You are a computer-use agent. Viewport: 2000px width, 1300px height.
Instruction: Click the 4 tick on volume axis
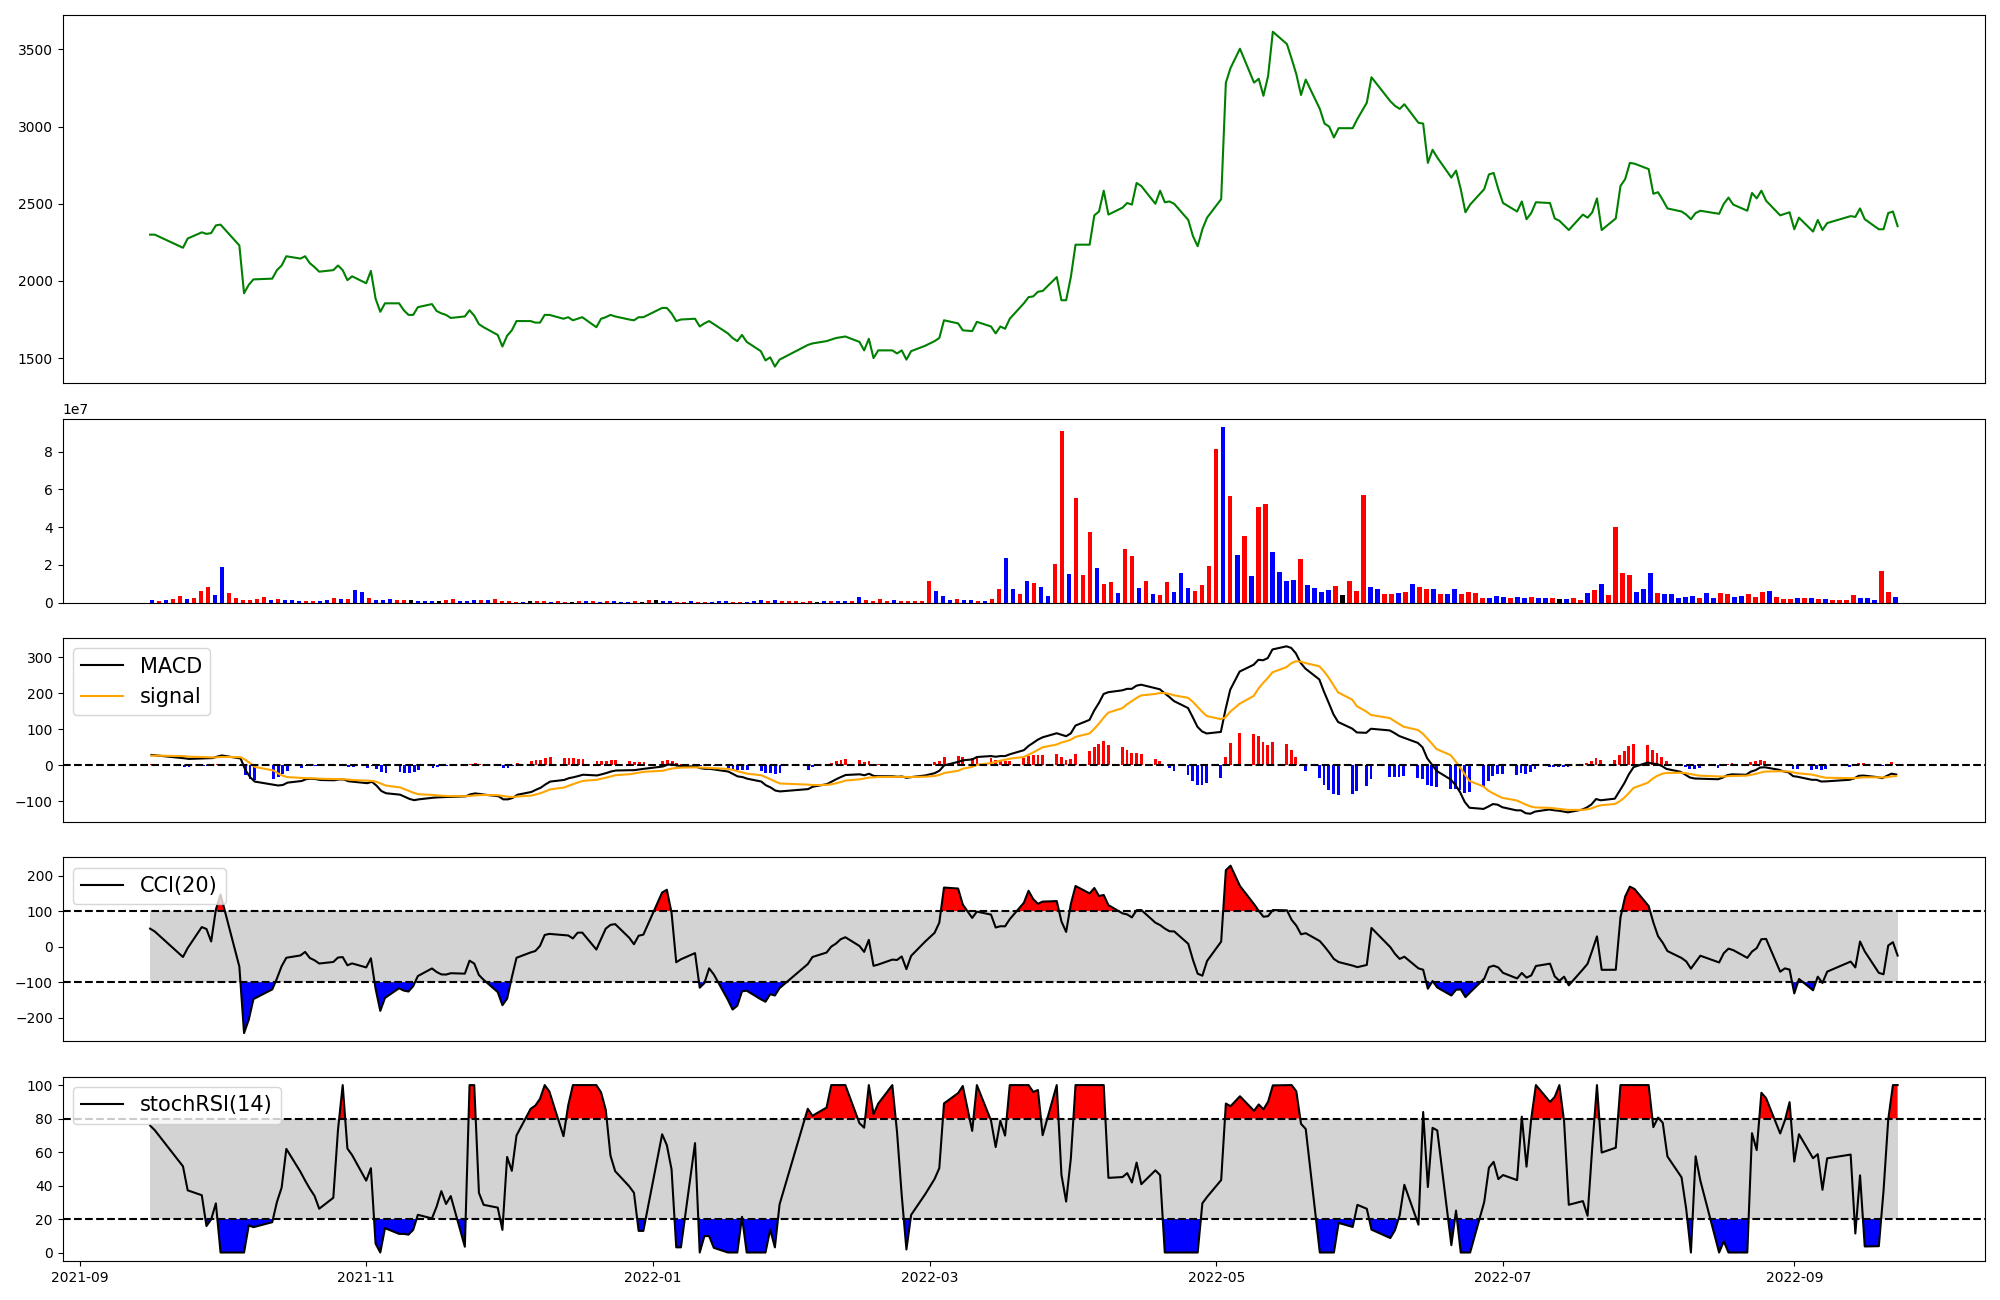tap(48, 527)
